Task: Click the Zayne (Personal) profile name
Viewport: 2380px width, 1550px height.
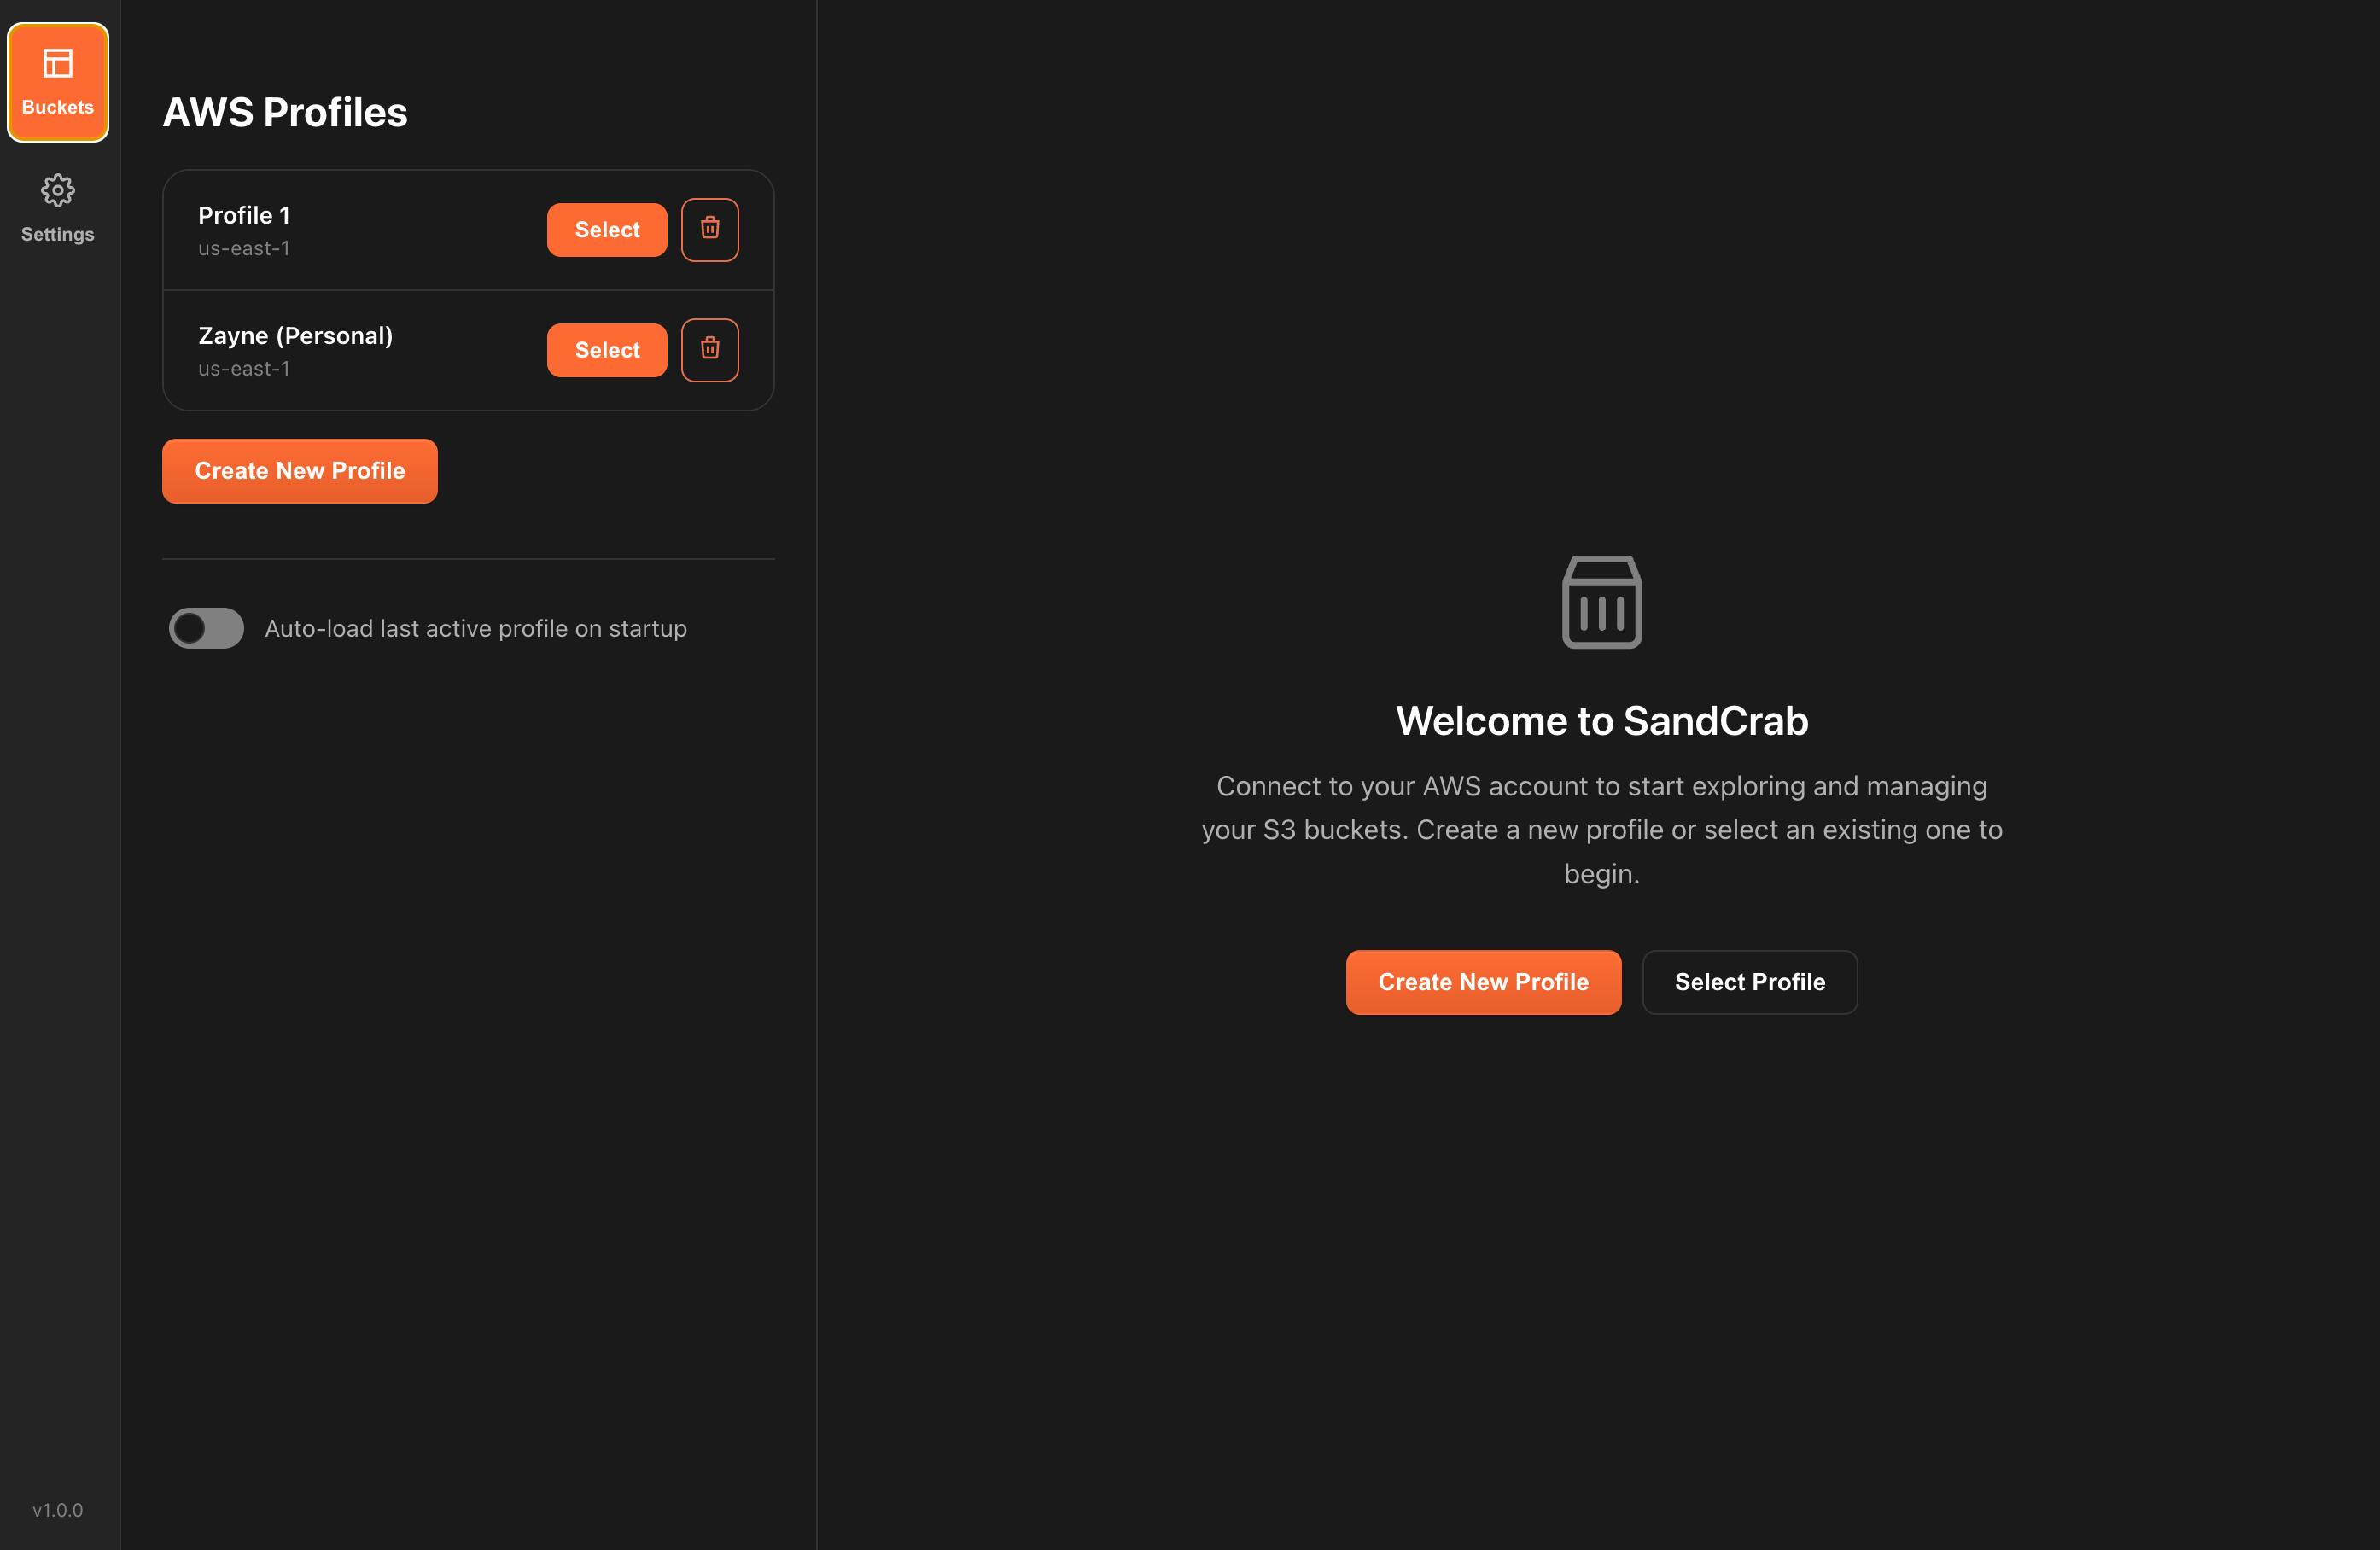Action: pos(295,336)
